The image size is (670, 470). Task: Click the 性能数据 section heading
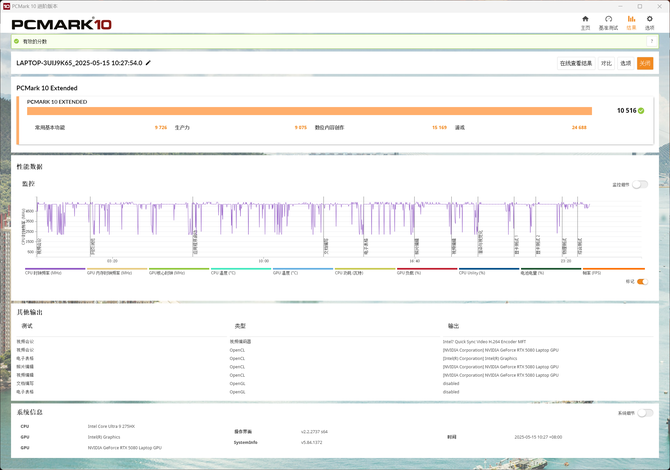[x=29, y=167]
